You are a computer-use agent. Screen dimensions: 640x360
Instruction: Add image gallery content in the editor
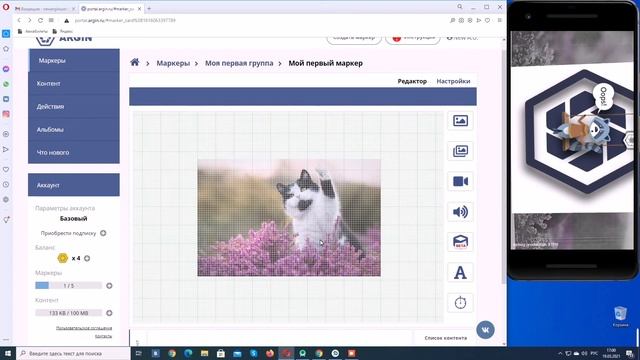point(460,151)
